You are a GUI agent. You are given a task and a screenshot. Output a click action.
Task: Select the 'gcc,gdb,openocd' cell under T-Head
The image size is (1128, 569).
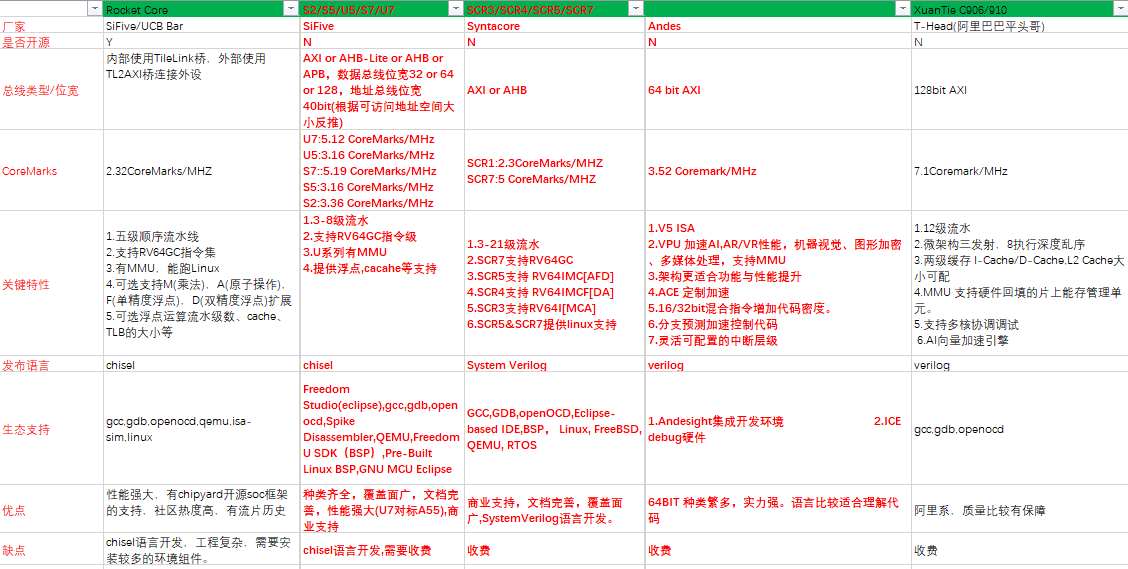[x=1019, y=429]
